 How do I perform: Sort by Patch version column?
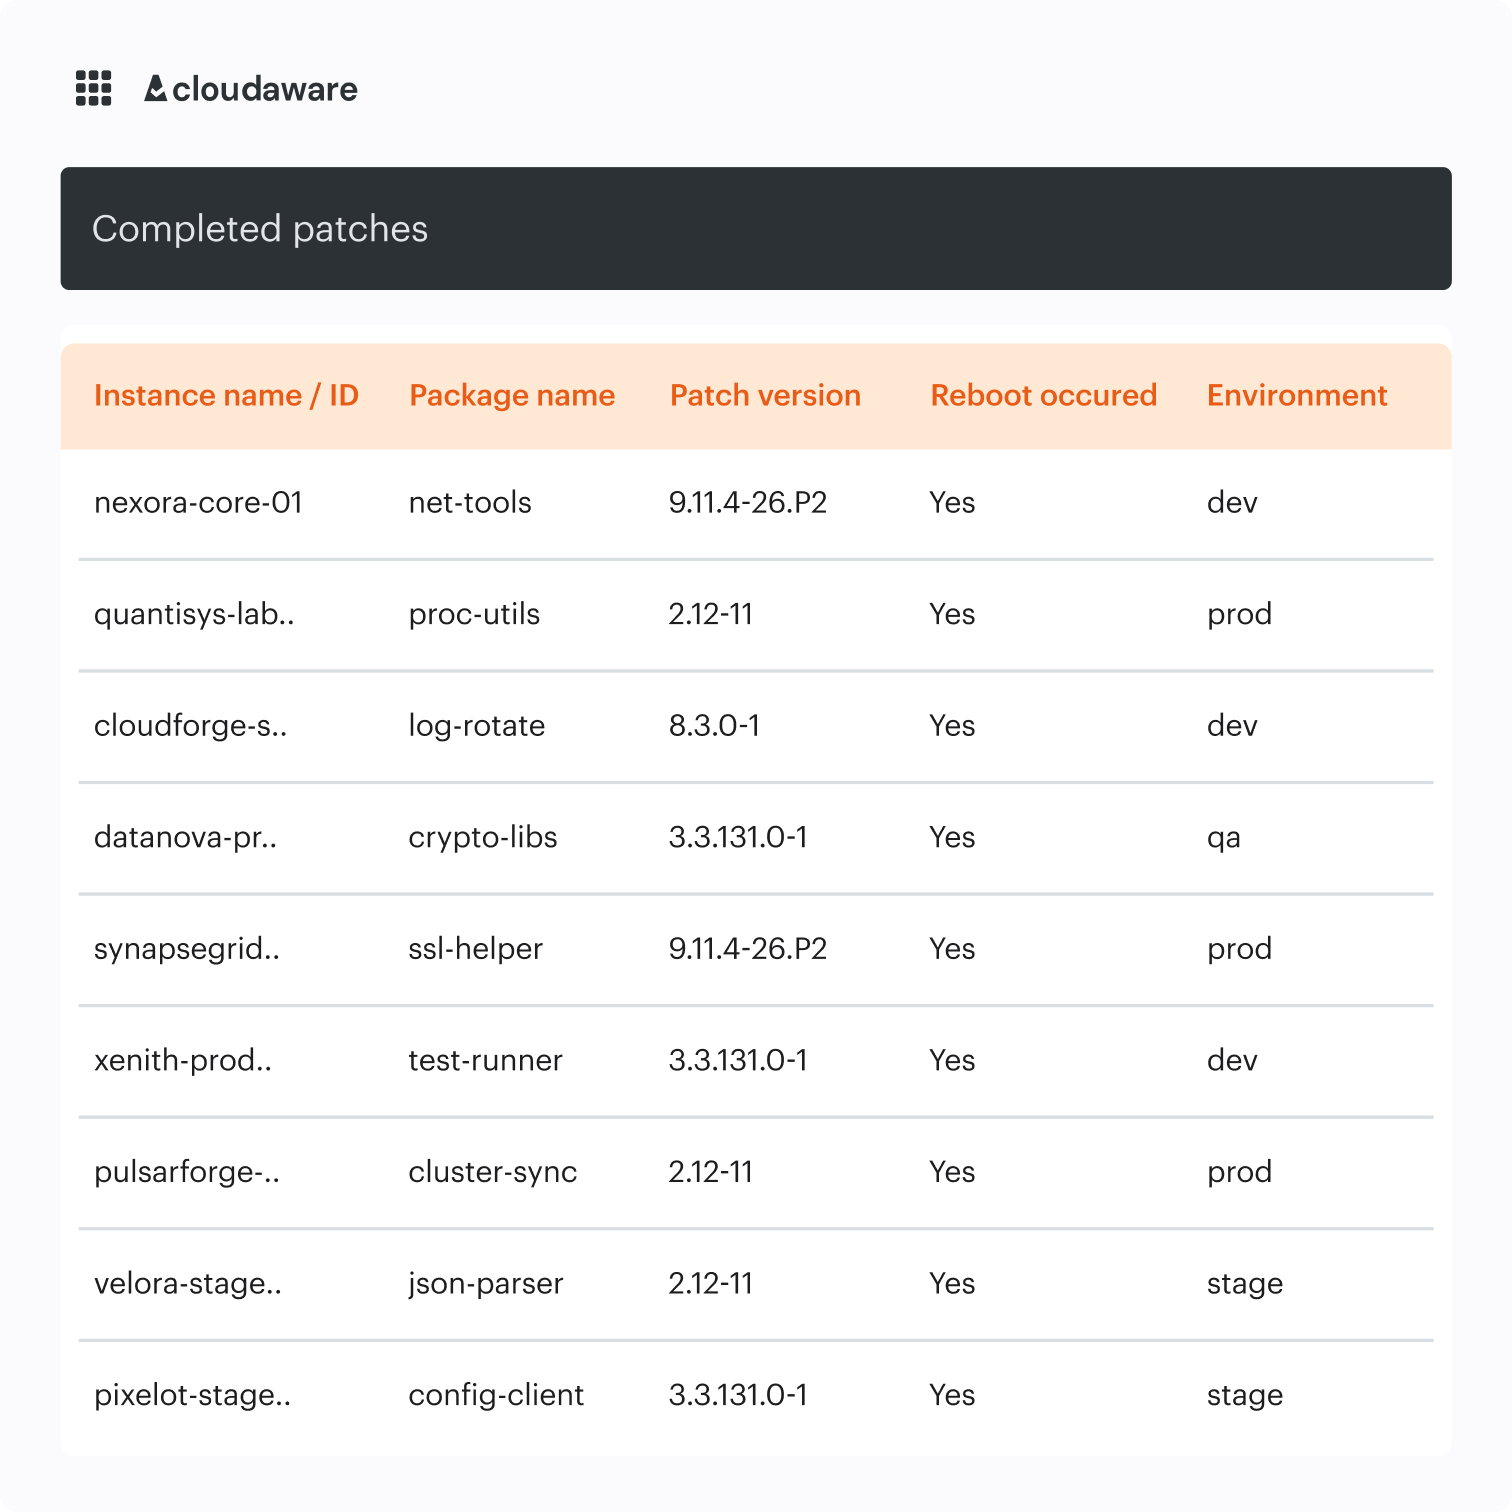pyautogui.click(x=764, y=395)
